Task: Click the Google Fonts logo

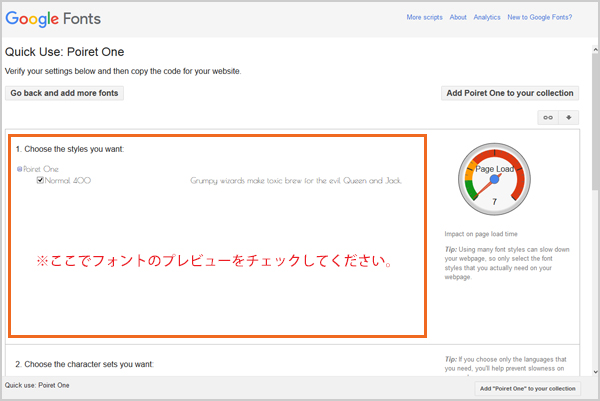Action: coord(53,19)
